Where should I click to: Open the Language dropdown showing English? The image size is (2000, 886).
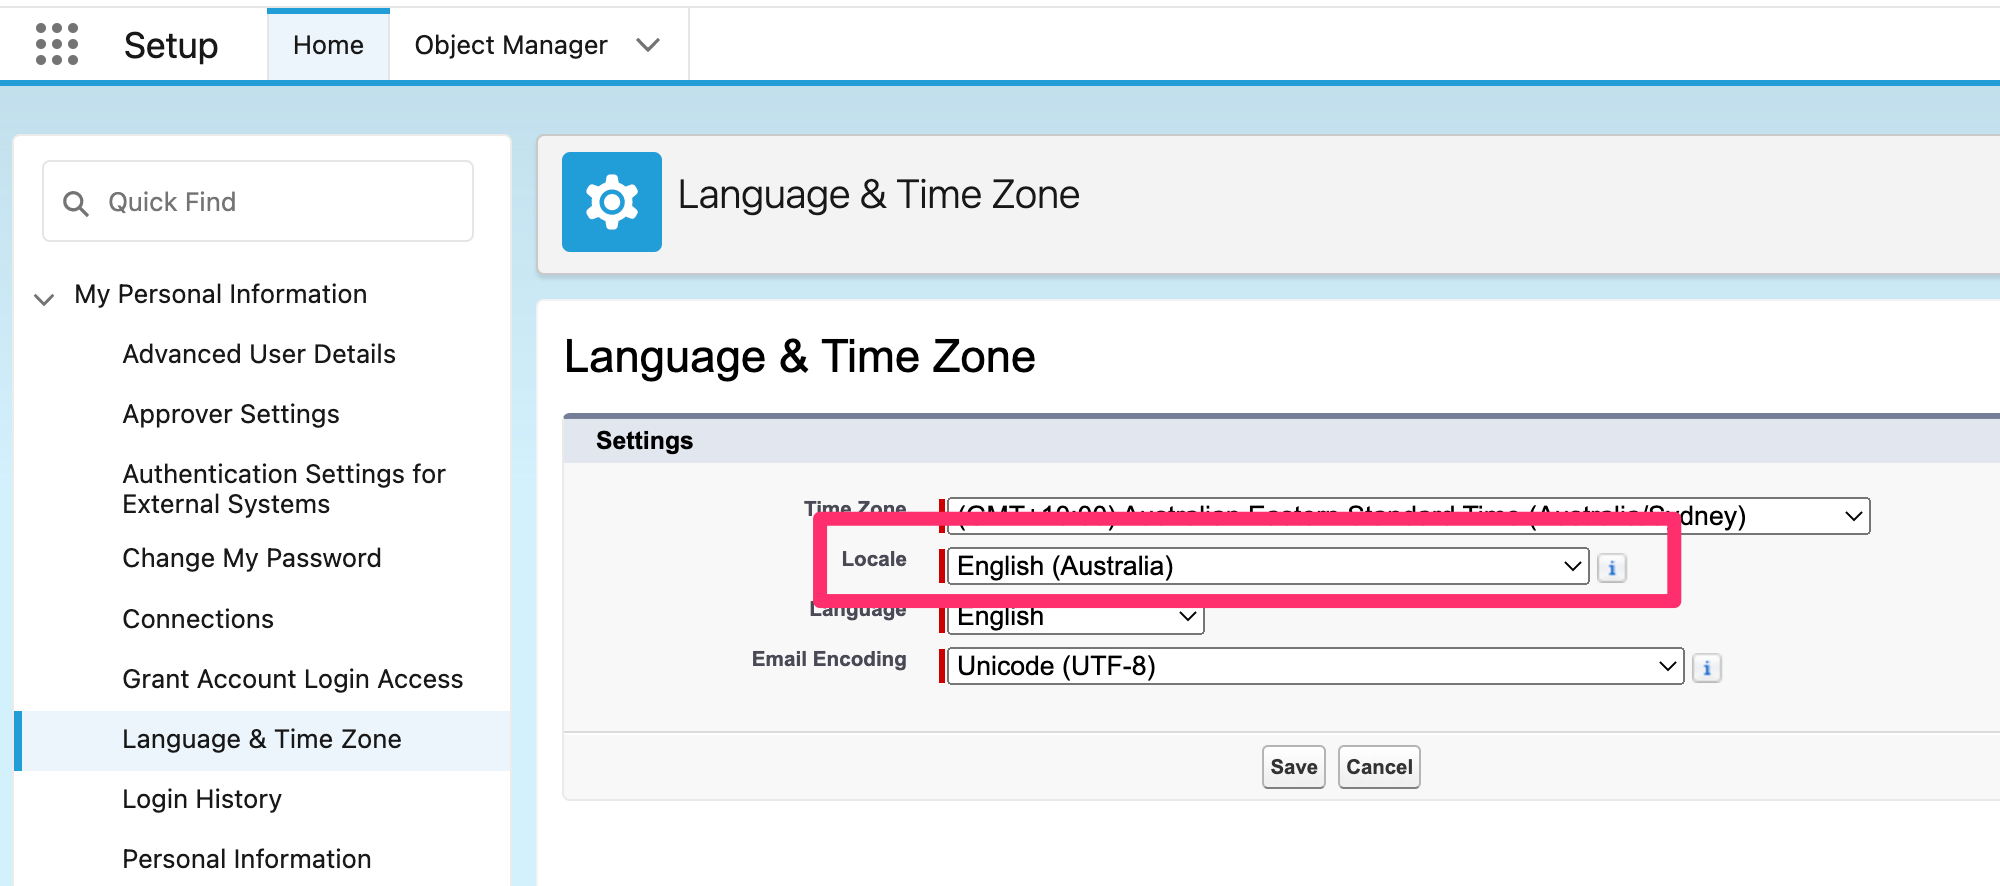tap(1076, 616)
